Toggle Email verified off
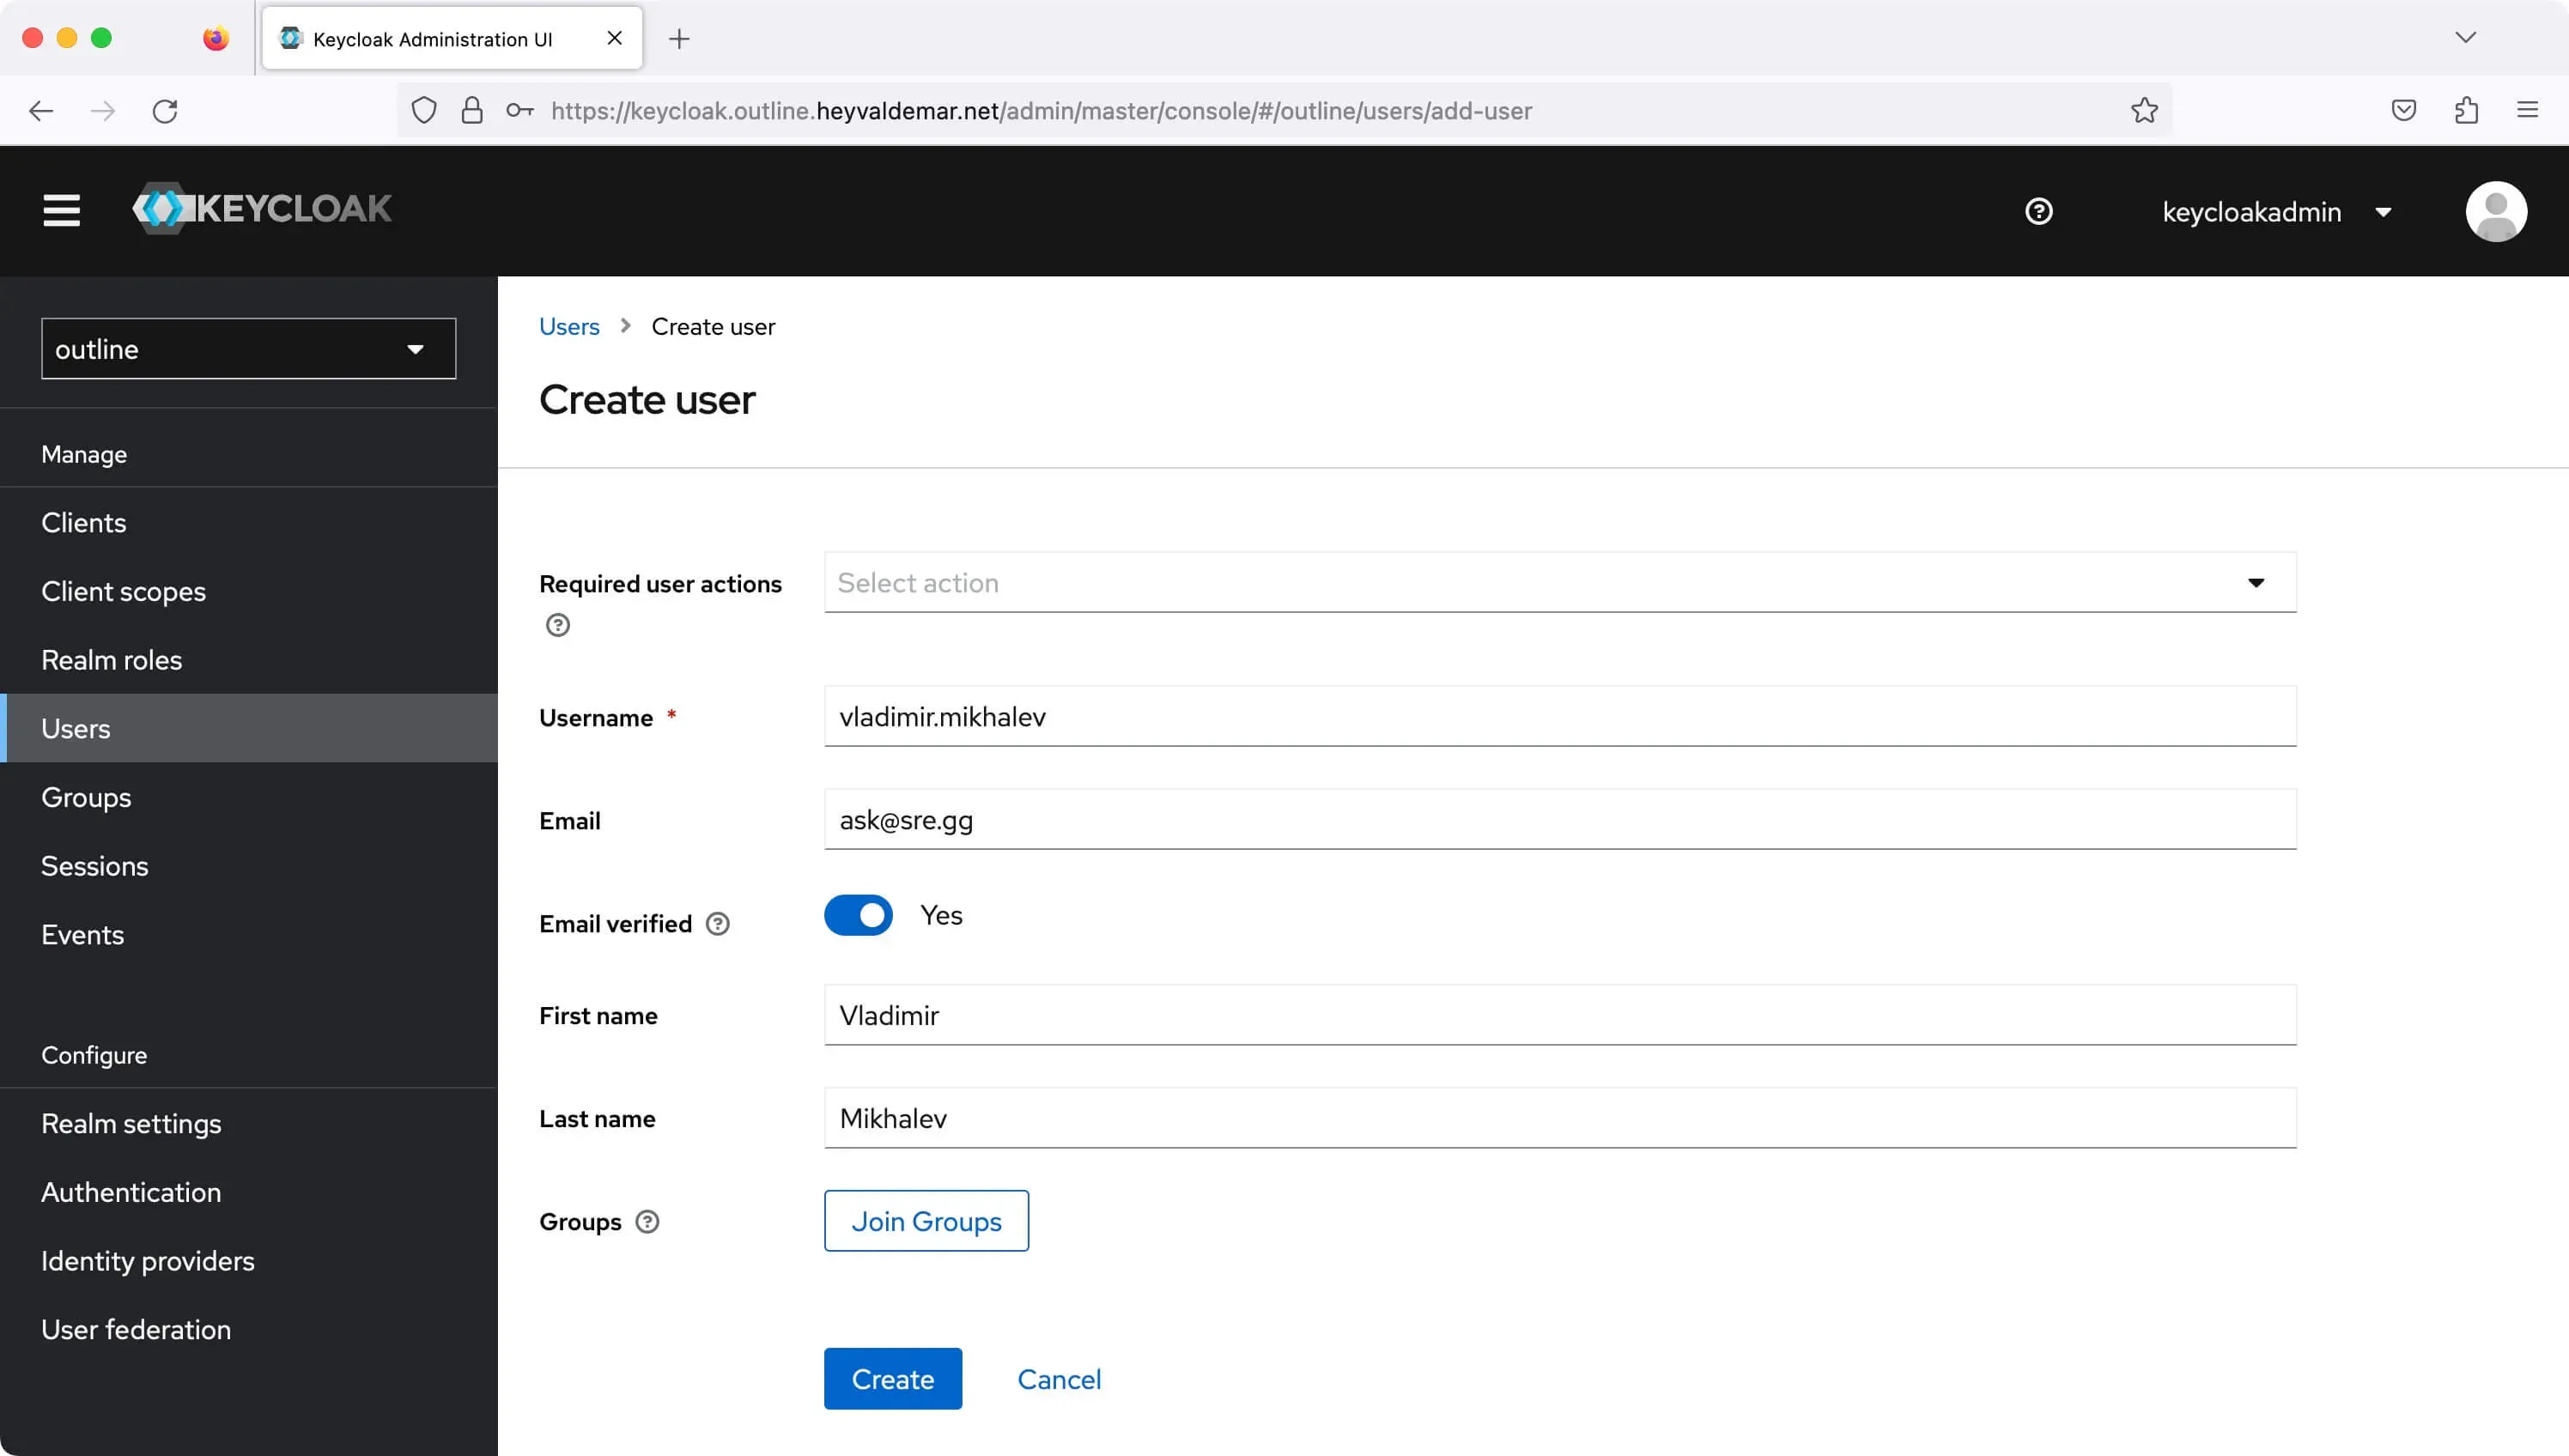 [858, 915]
